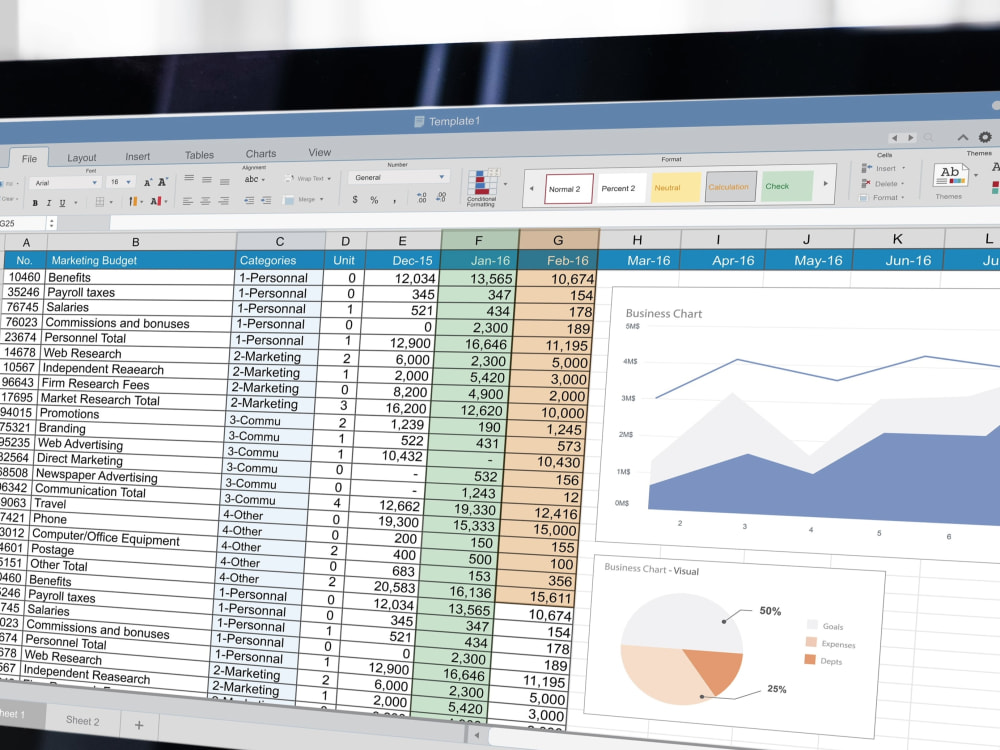Select column F header
Image resolution: width=1000 pixels, height=750 pixels.
[480, 240]
